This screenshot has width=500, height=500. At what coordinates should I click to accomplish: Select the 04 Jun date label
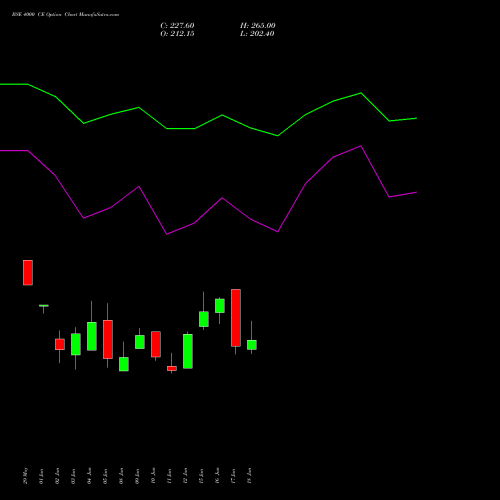(89, 476)
